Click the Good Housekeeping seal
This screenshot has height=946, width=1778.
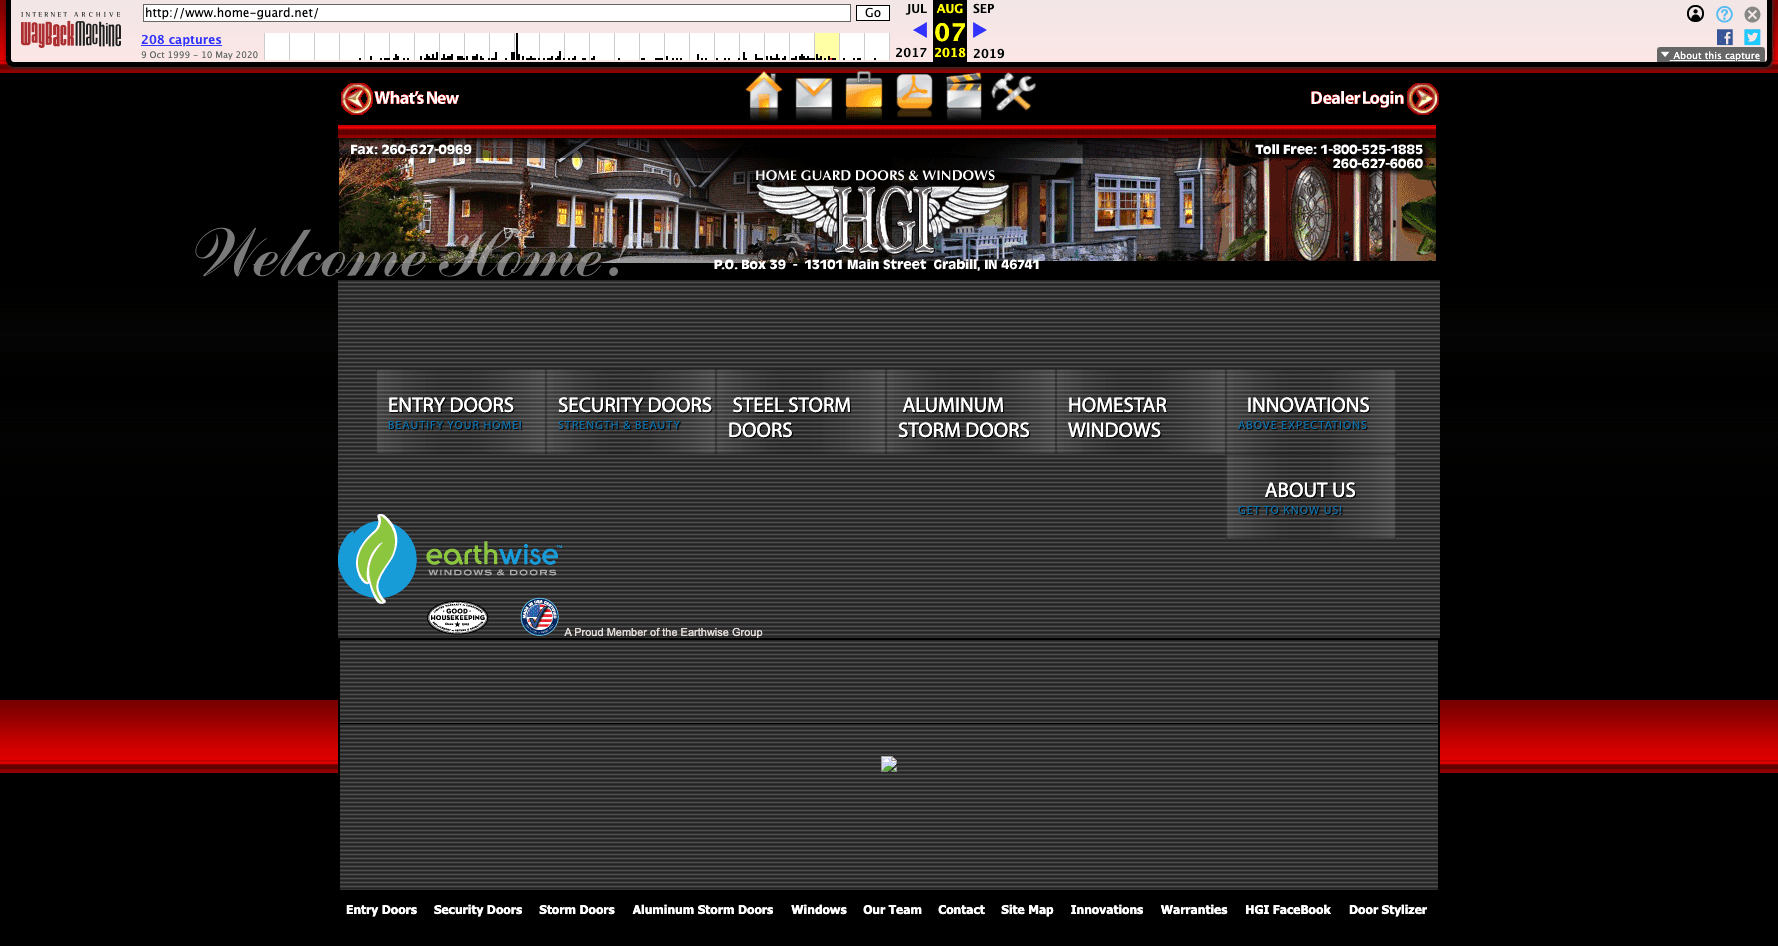tap(457, 617)
